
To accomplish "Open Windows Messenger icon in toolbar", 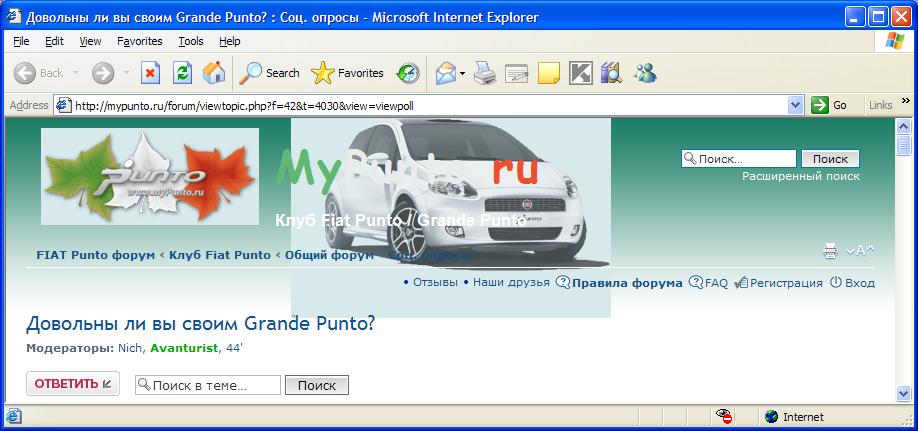I will (x=644, y=73).
